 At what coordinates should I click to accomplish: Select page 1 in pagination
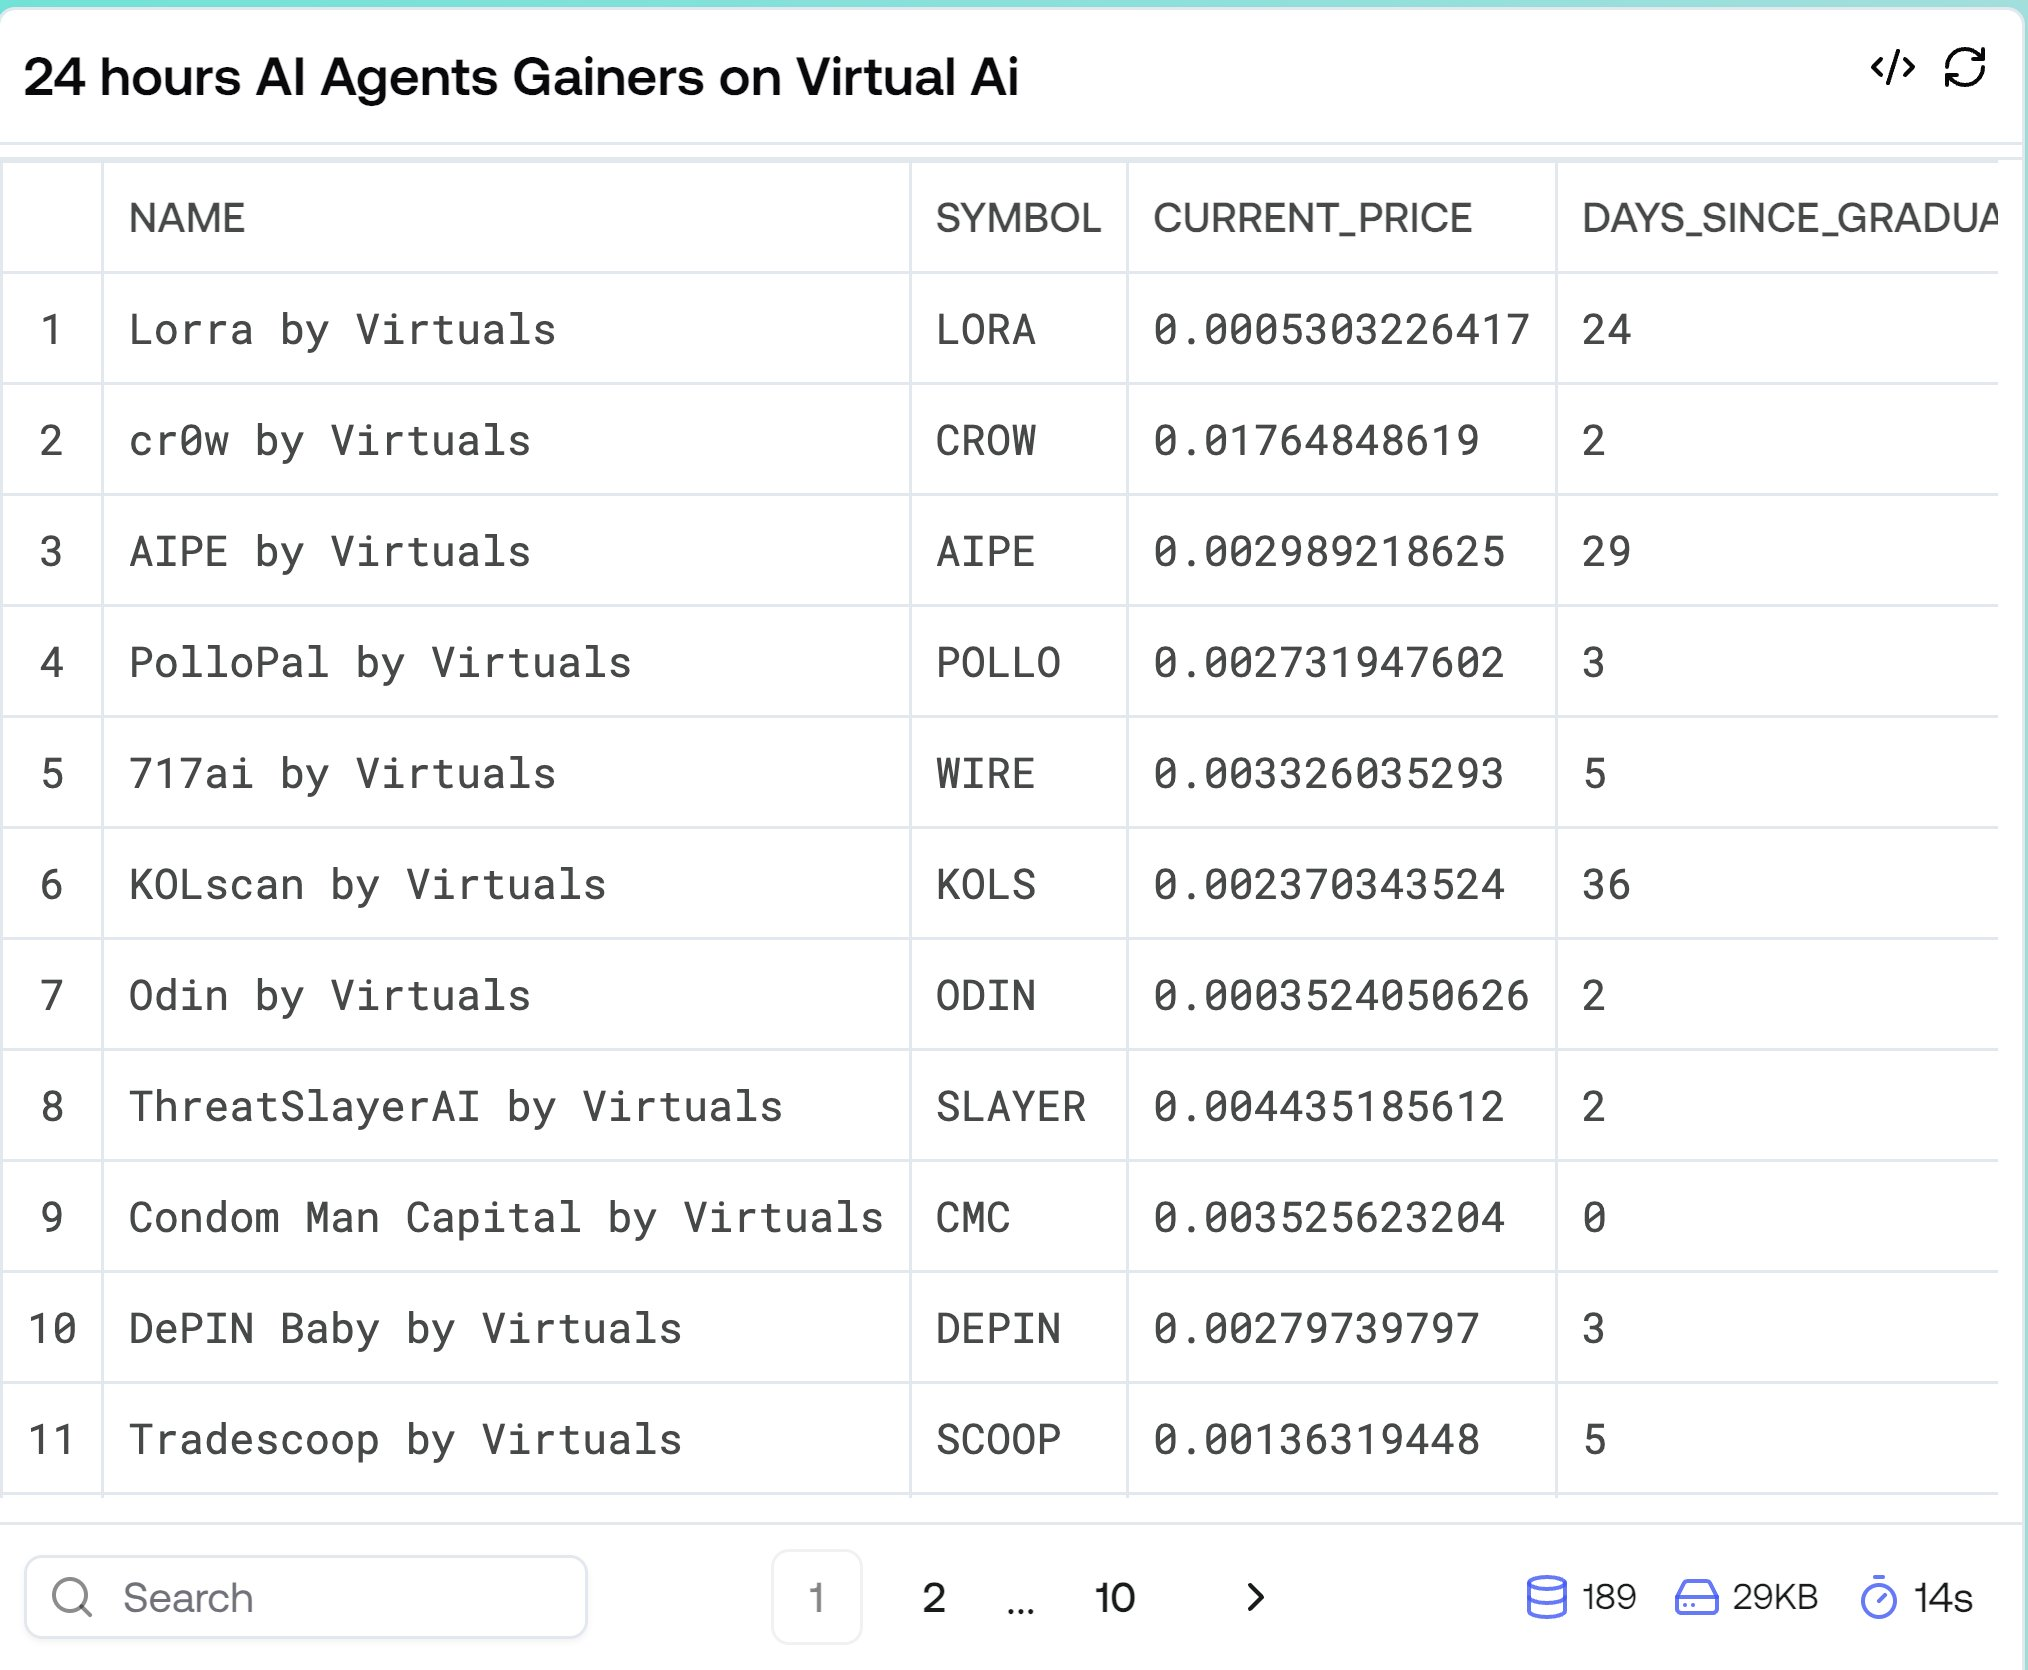point(817,1597)
